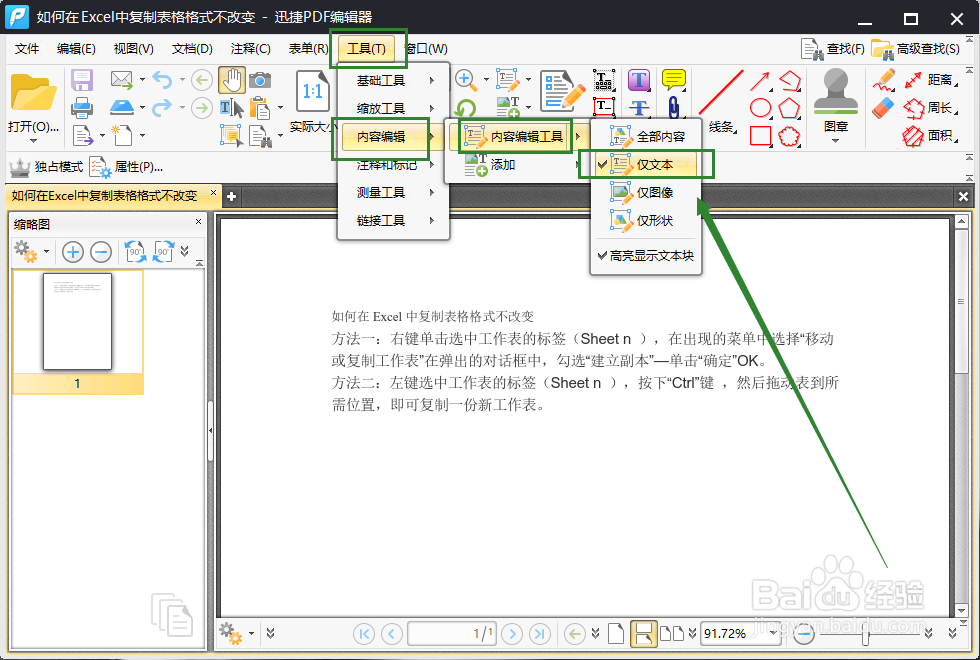
Task: Click the Open folder icon
Action: pyautogui.click(x=32, y=93)
